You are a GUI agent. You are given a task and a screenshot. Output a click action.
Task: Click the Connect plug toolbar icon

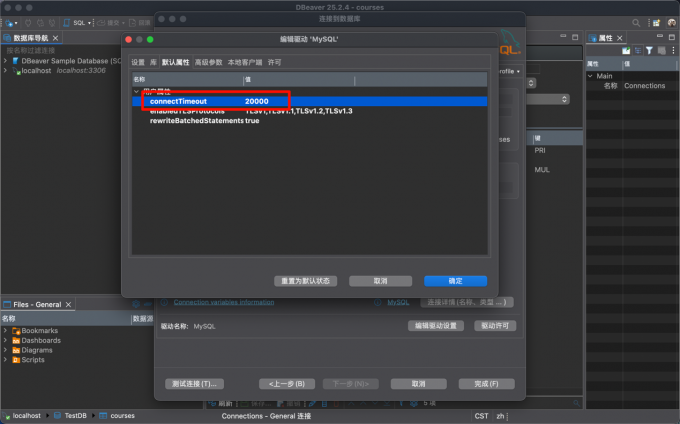pos(28,23)
